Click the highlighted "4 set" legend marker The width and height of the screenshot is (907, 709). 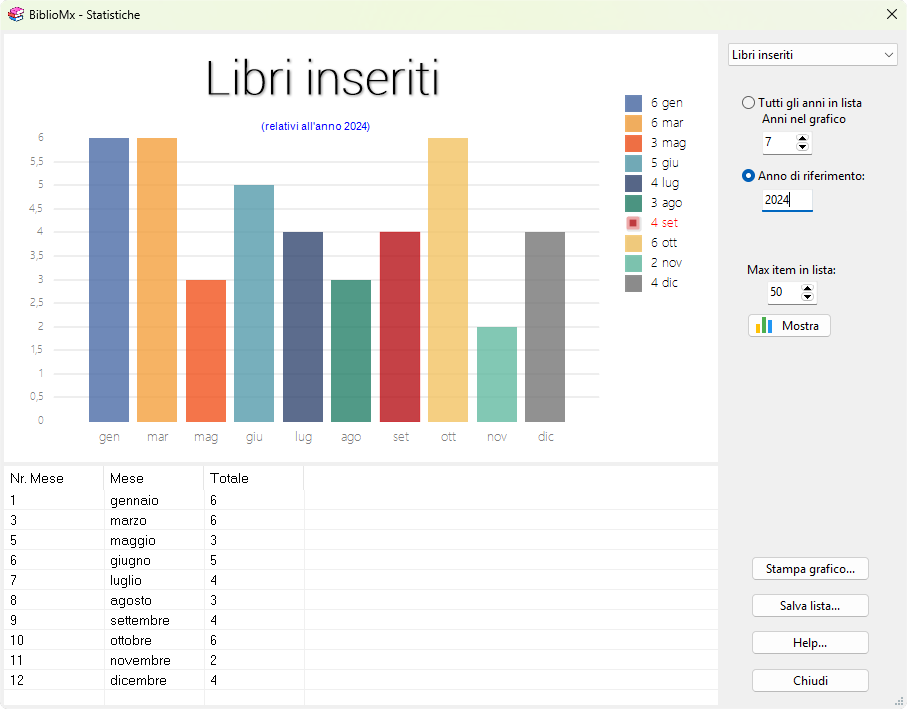pos(634,223)
